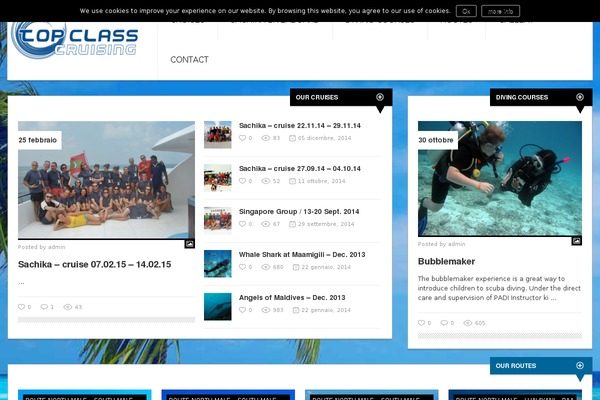The height and width of the screenshot is (400, 600).
Task: Open the DIVING COURSES header tab
Action: point(541,97)
